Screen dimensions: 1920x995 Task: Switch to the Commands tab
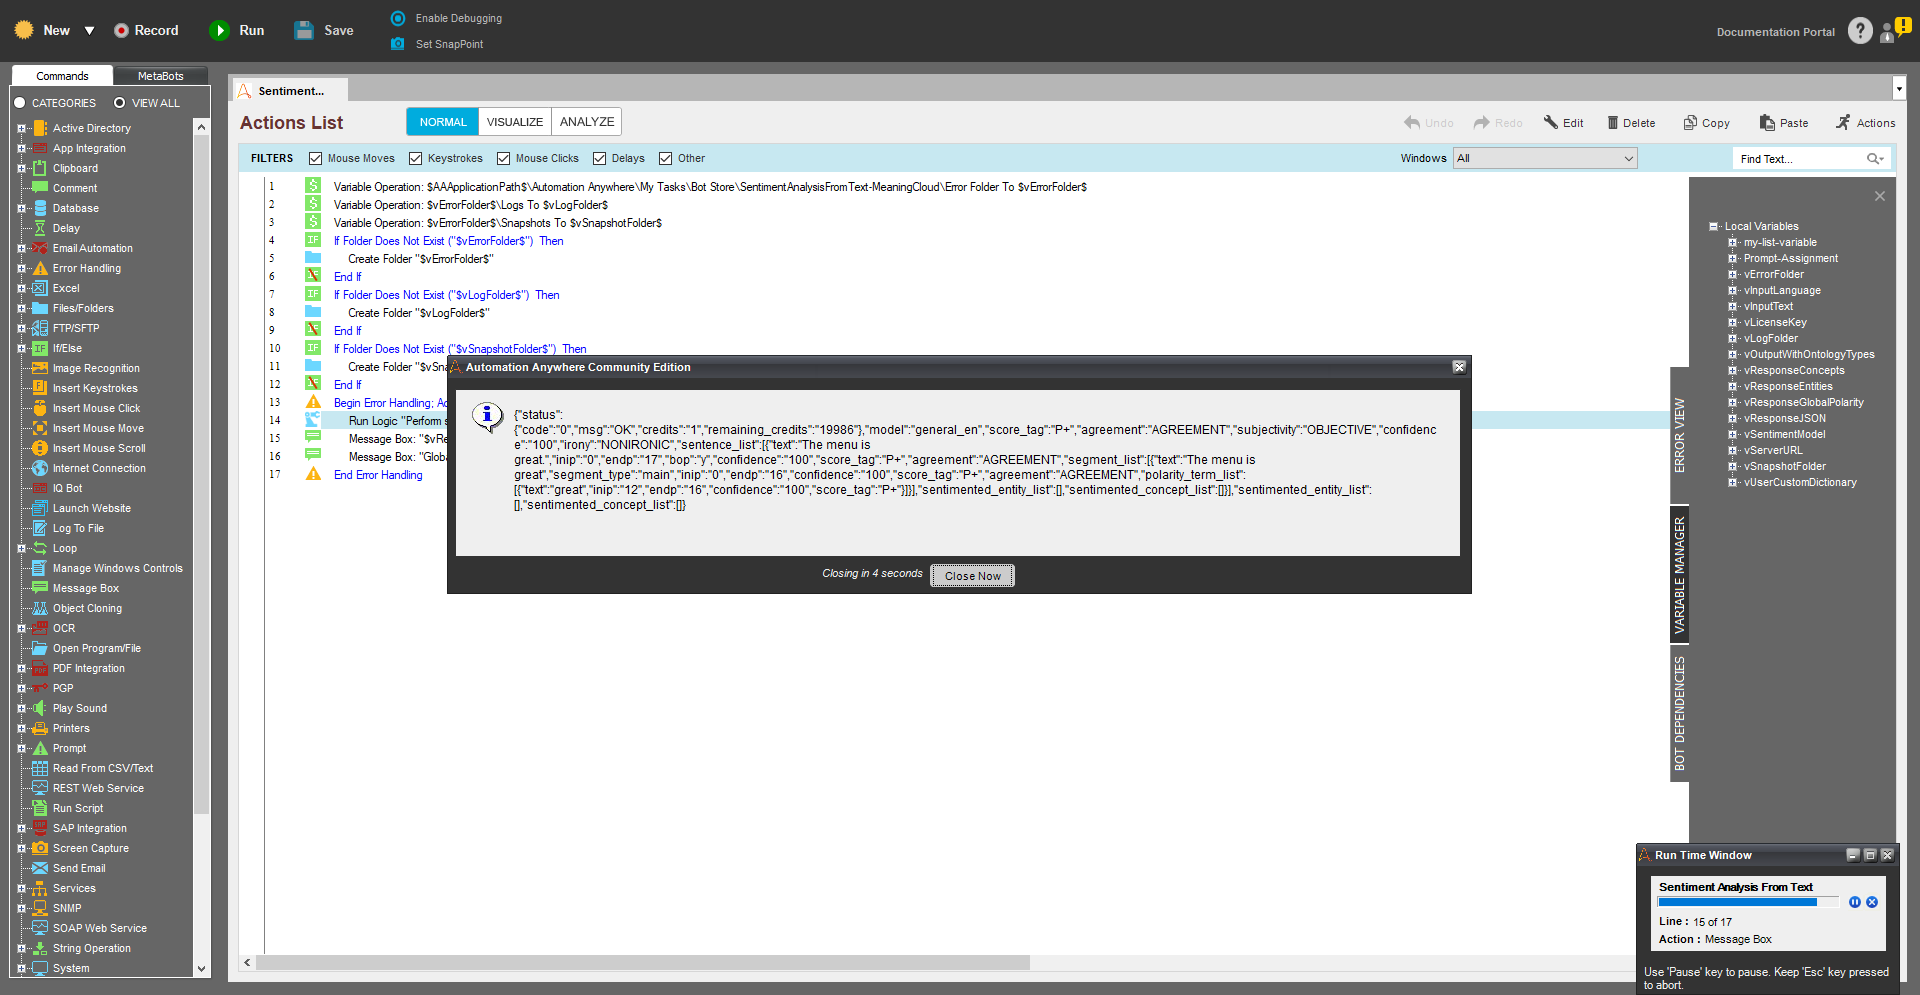coord(62,76)
